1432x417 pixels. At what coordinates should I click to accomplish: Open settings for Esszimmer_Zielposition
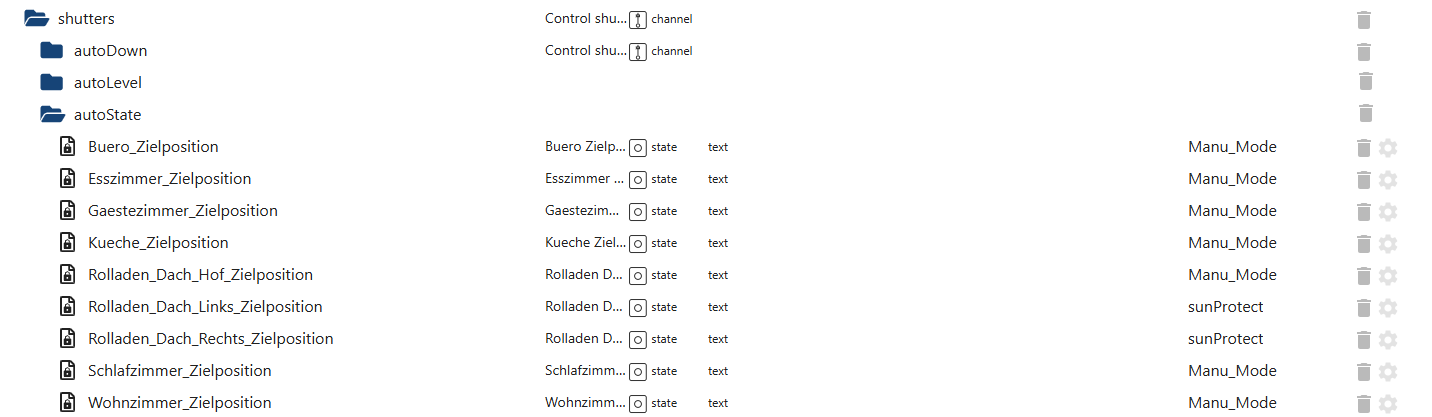(1387, 180)
